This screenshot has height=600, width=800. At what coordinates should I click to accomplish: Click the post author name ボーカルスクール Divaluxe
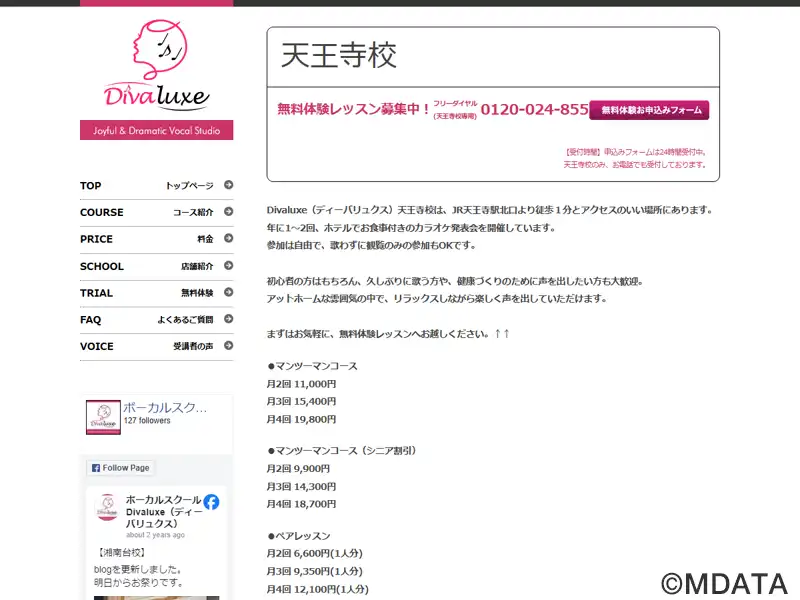tap(164, 512)
